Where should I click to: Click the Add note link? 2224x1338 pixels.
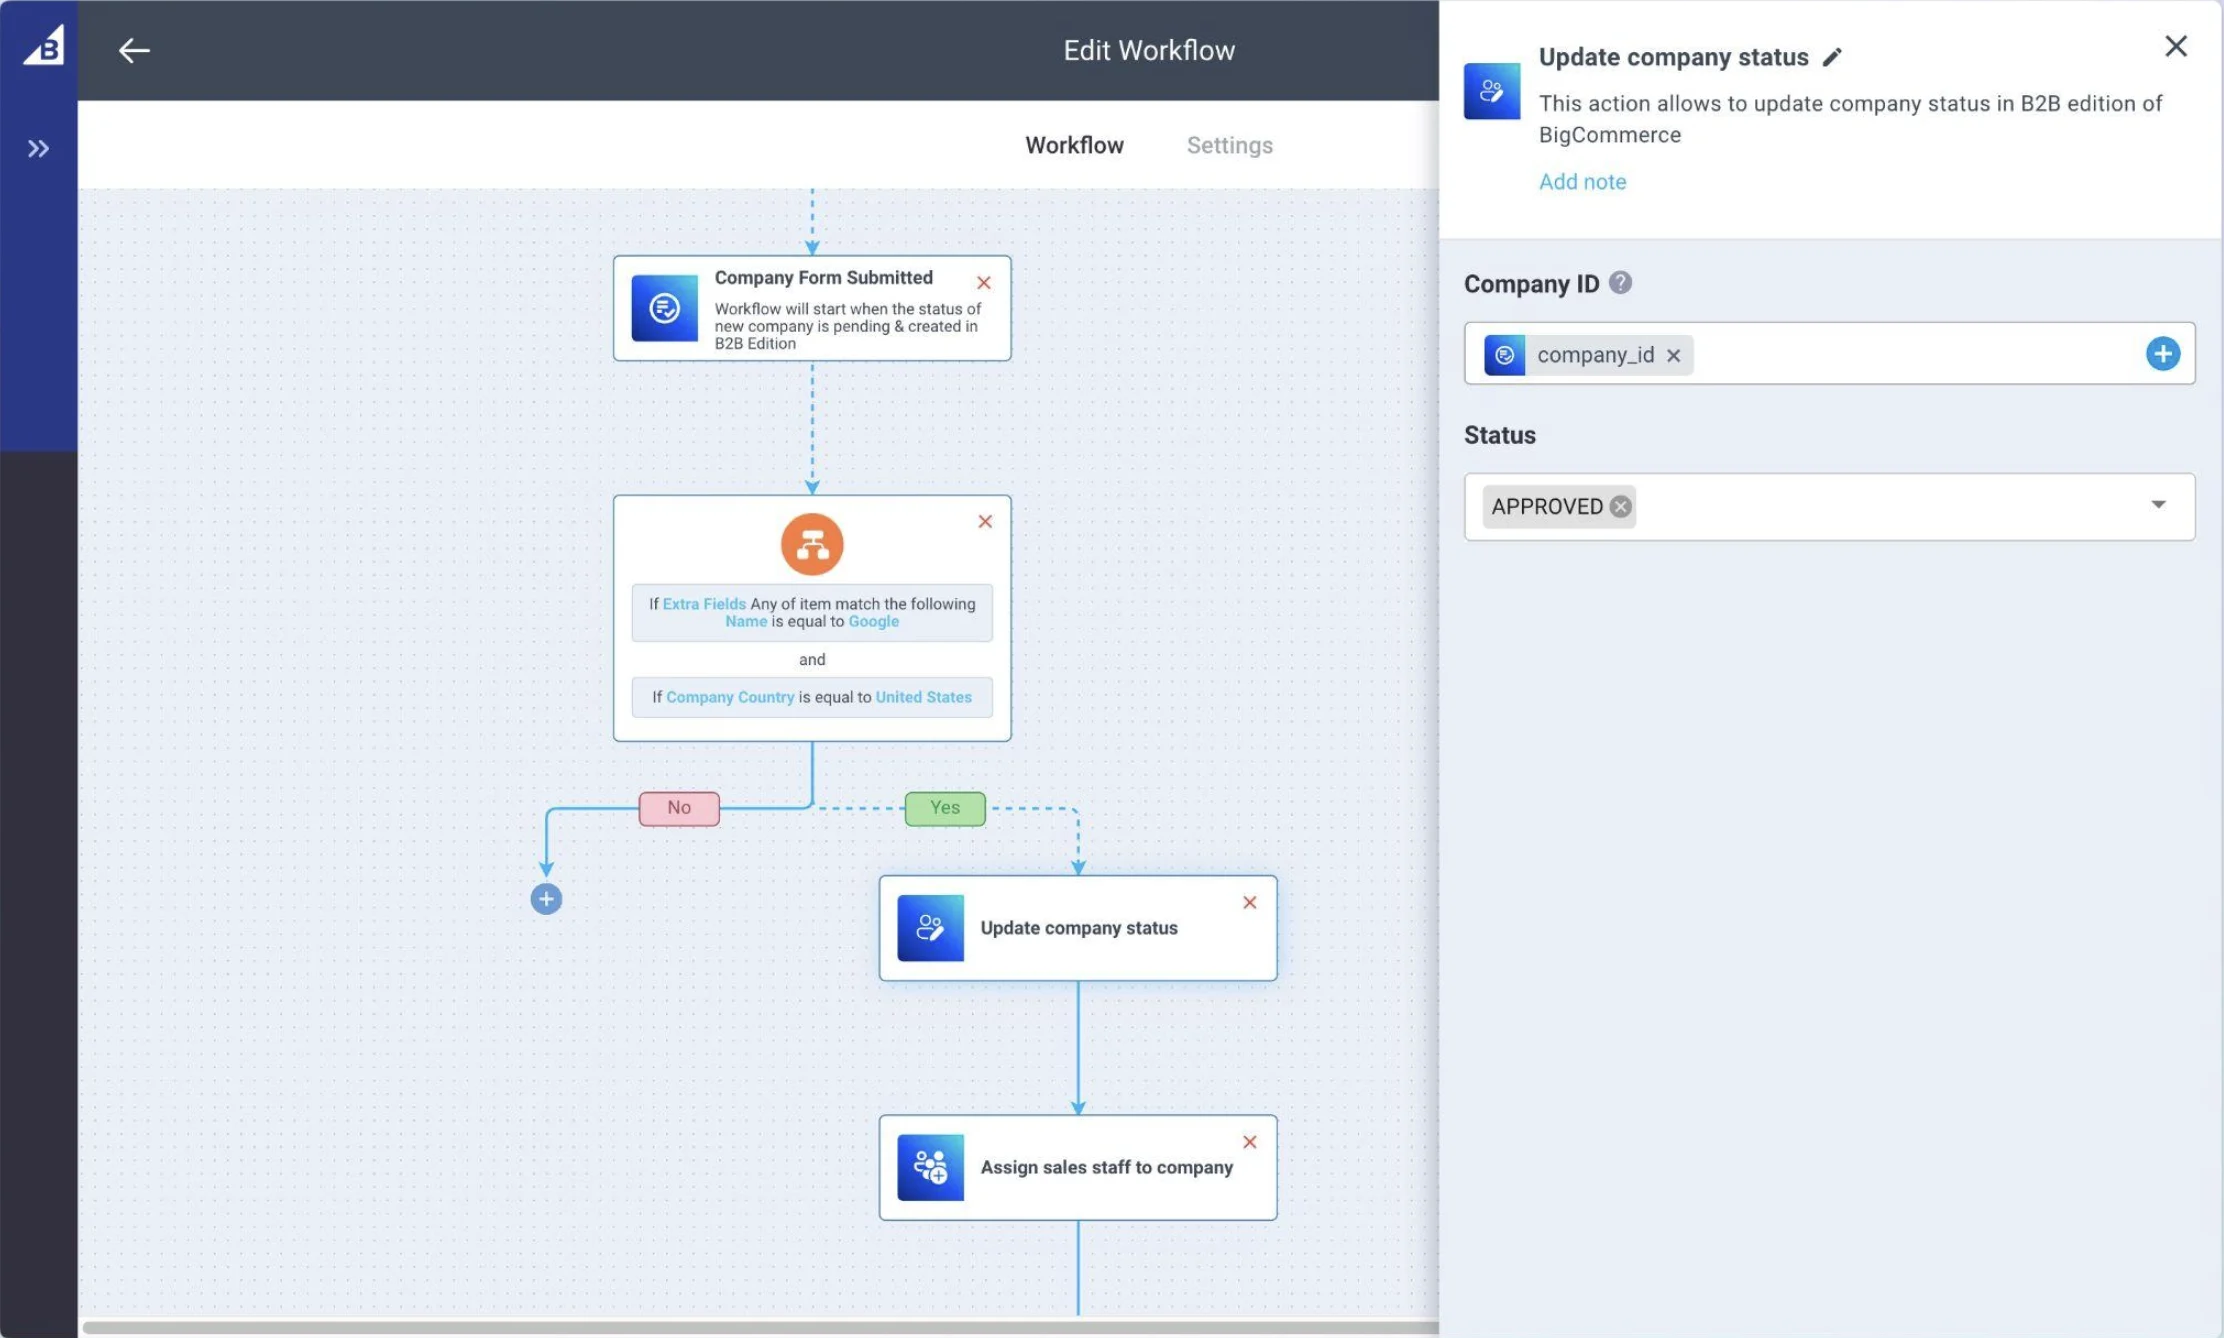pyautogui.click(x=1582, y=181)
